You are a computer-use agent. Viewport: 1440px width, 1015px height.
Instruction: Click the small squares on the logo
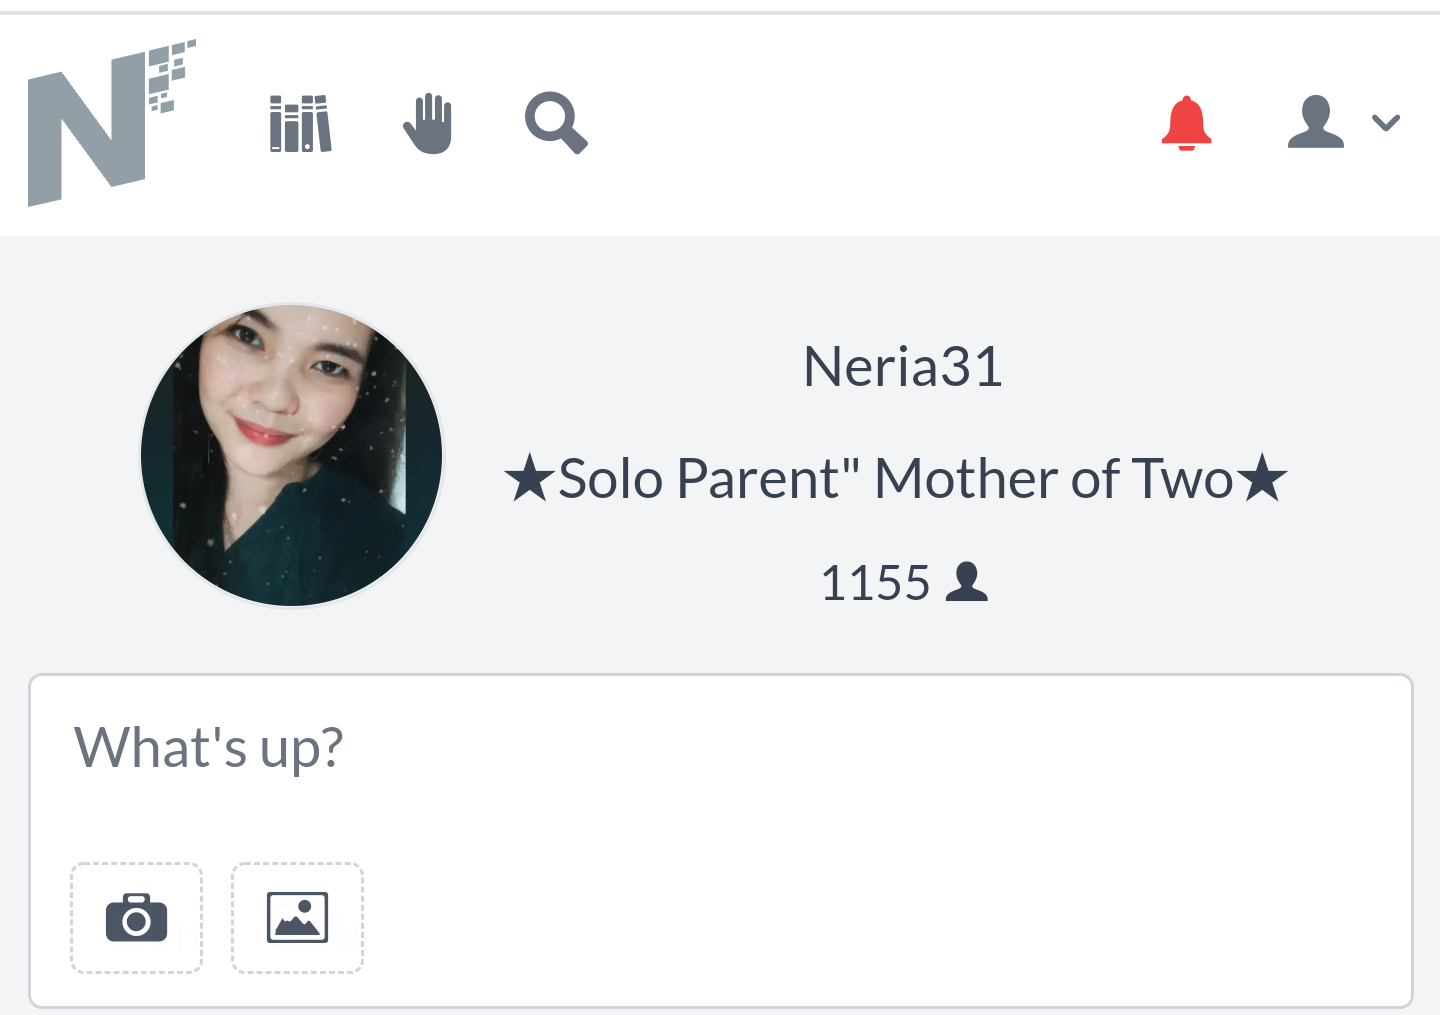coord(171,76)
